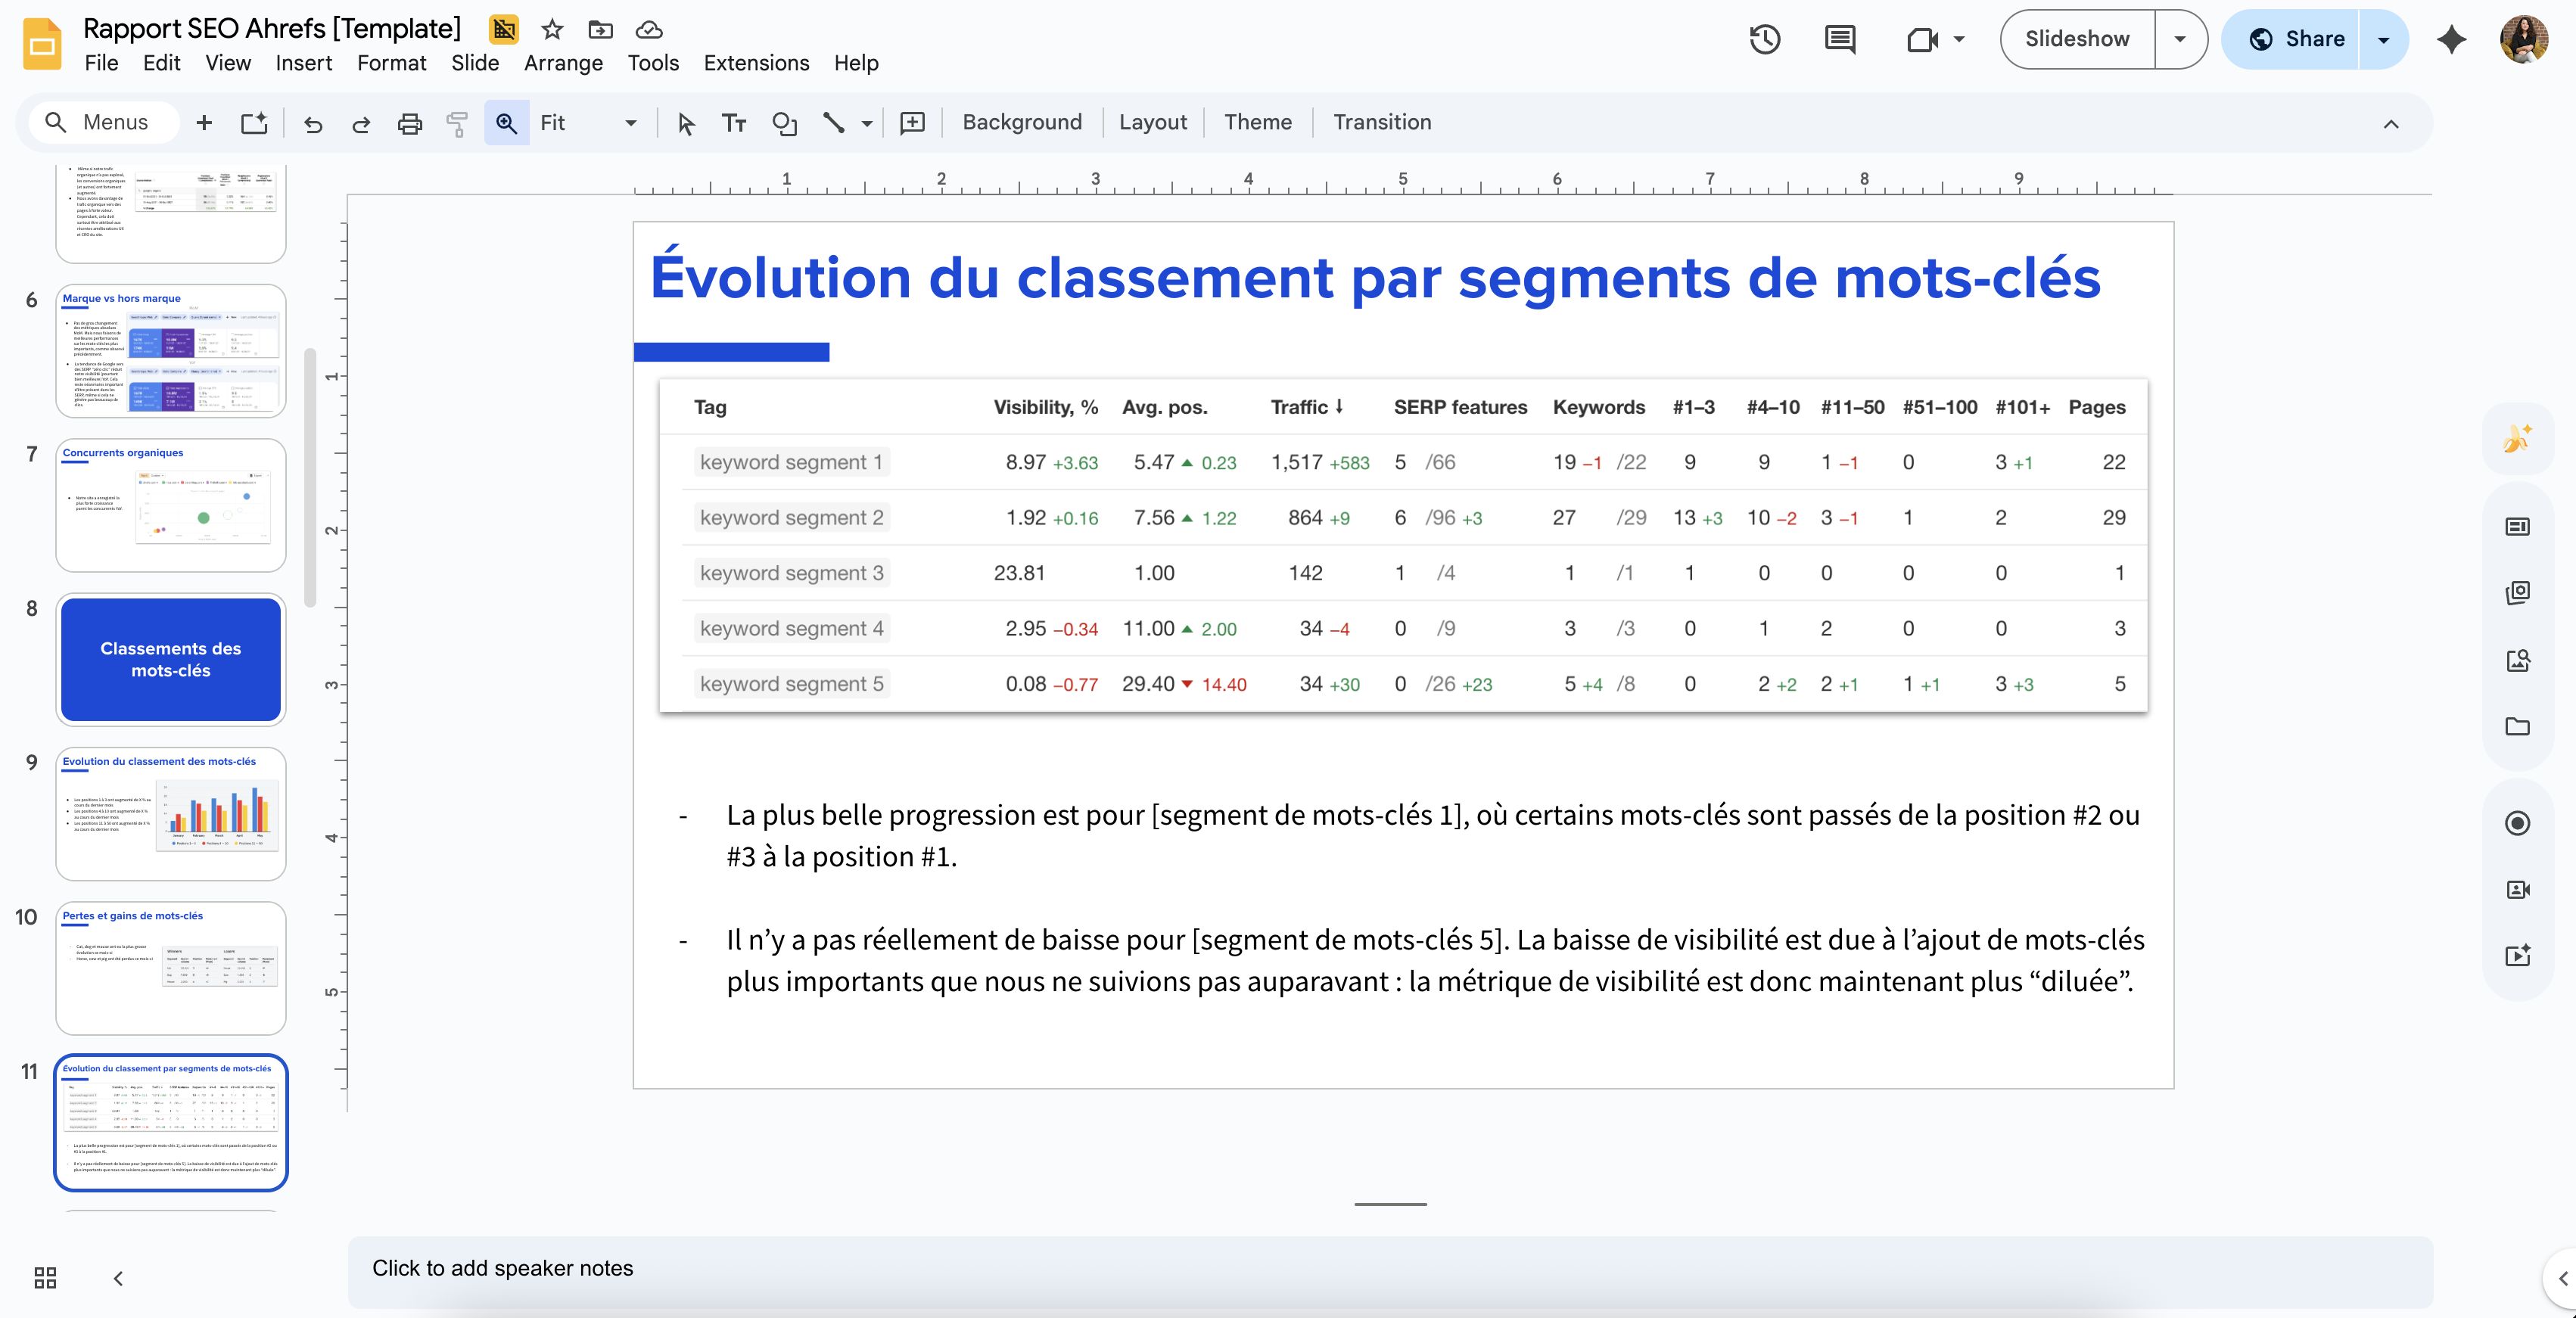Open the Slideshow options dropdown
Screen dimensions: 2576x1318
pyautogui.click(x=2180, y=39)
